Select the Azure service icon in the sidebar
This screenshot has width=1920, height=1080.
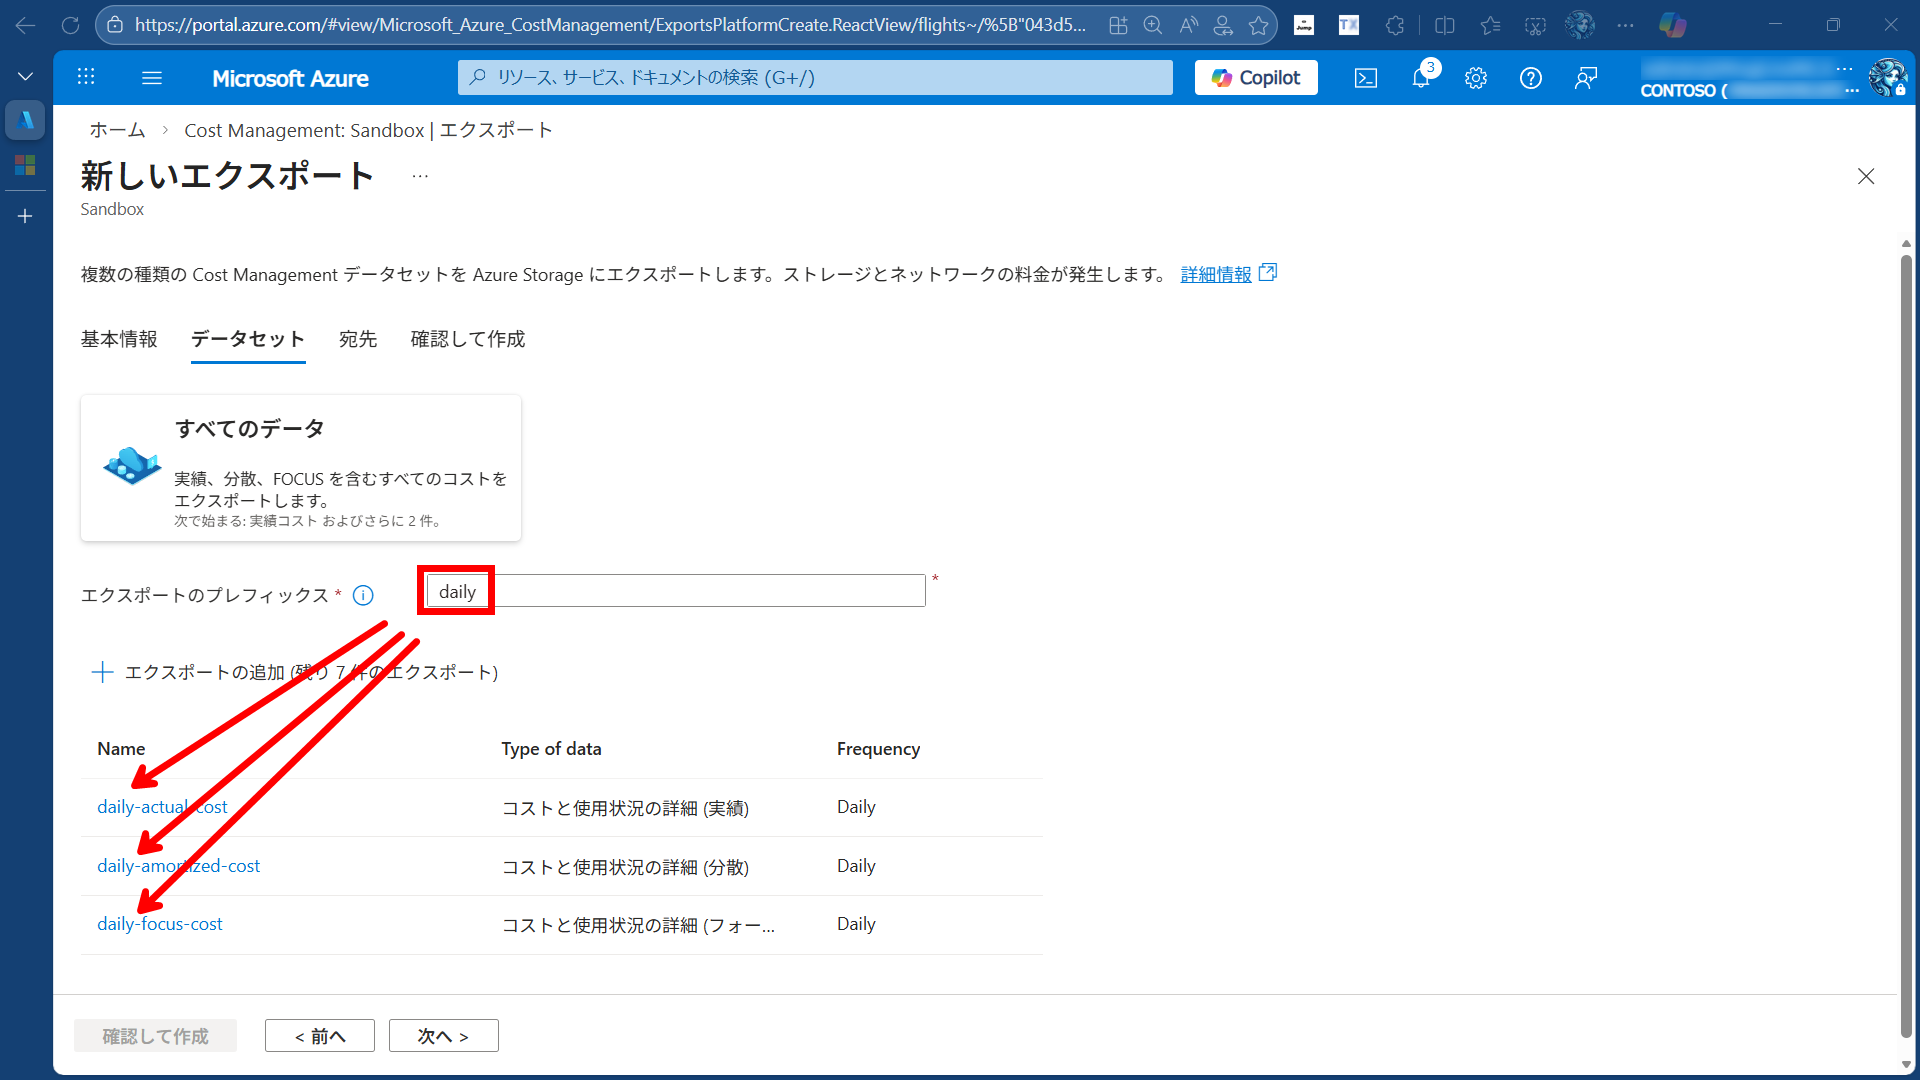pos(25,120)
